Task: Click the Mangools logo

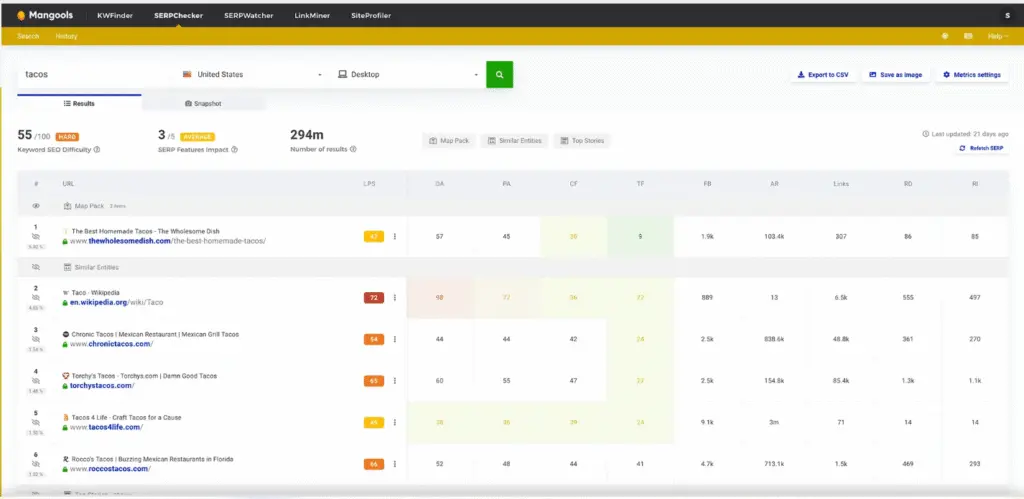Action: (45, 15)
